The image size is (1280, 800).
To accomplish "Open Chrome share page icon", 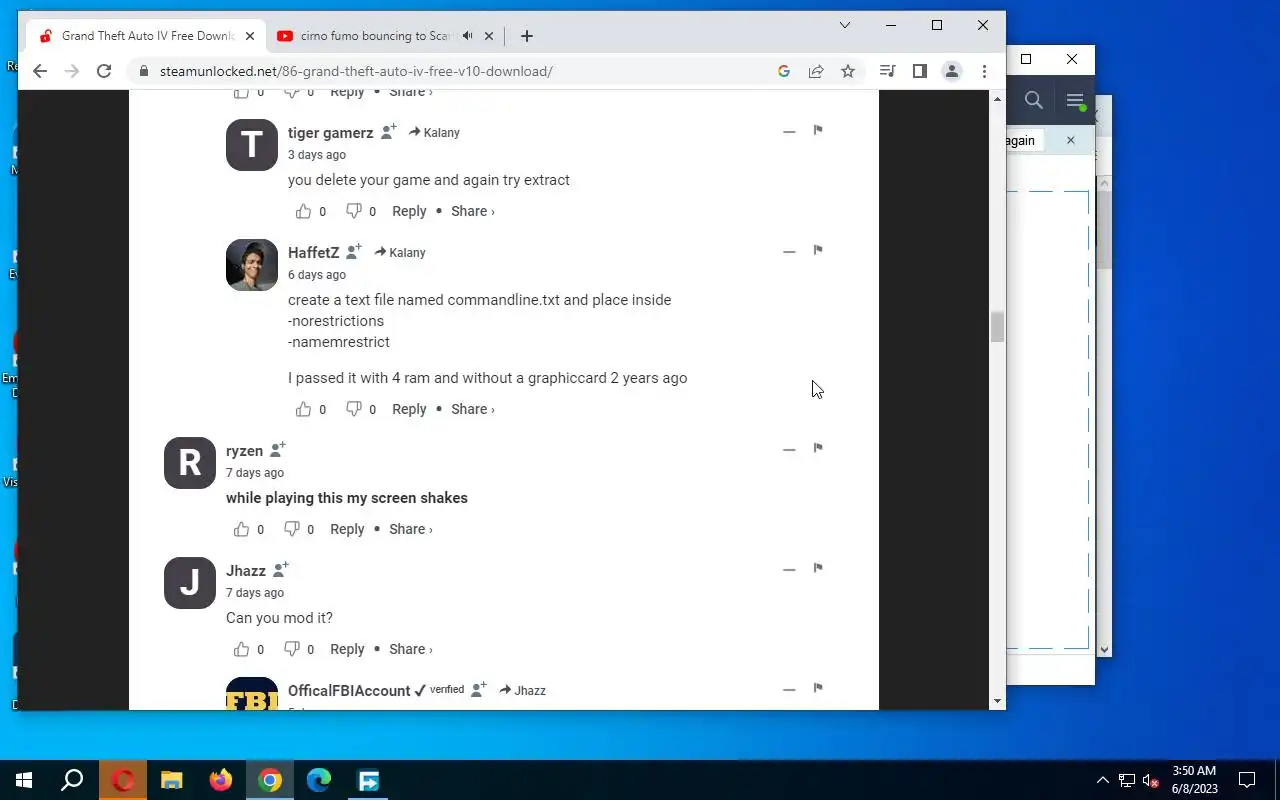I will (816, 71).
